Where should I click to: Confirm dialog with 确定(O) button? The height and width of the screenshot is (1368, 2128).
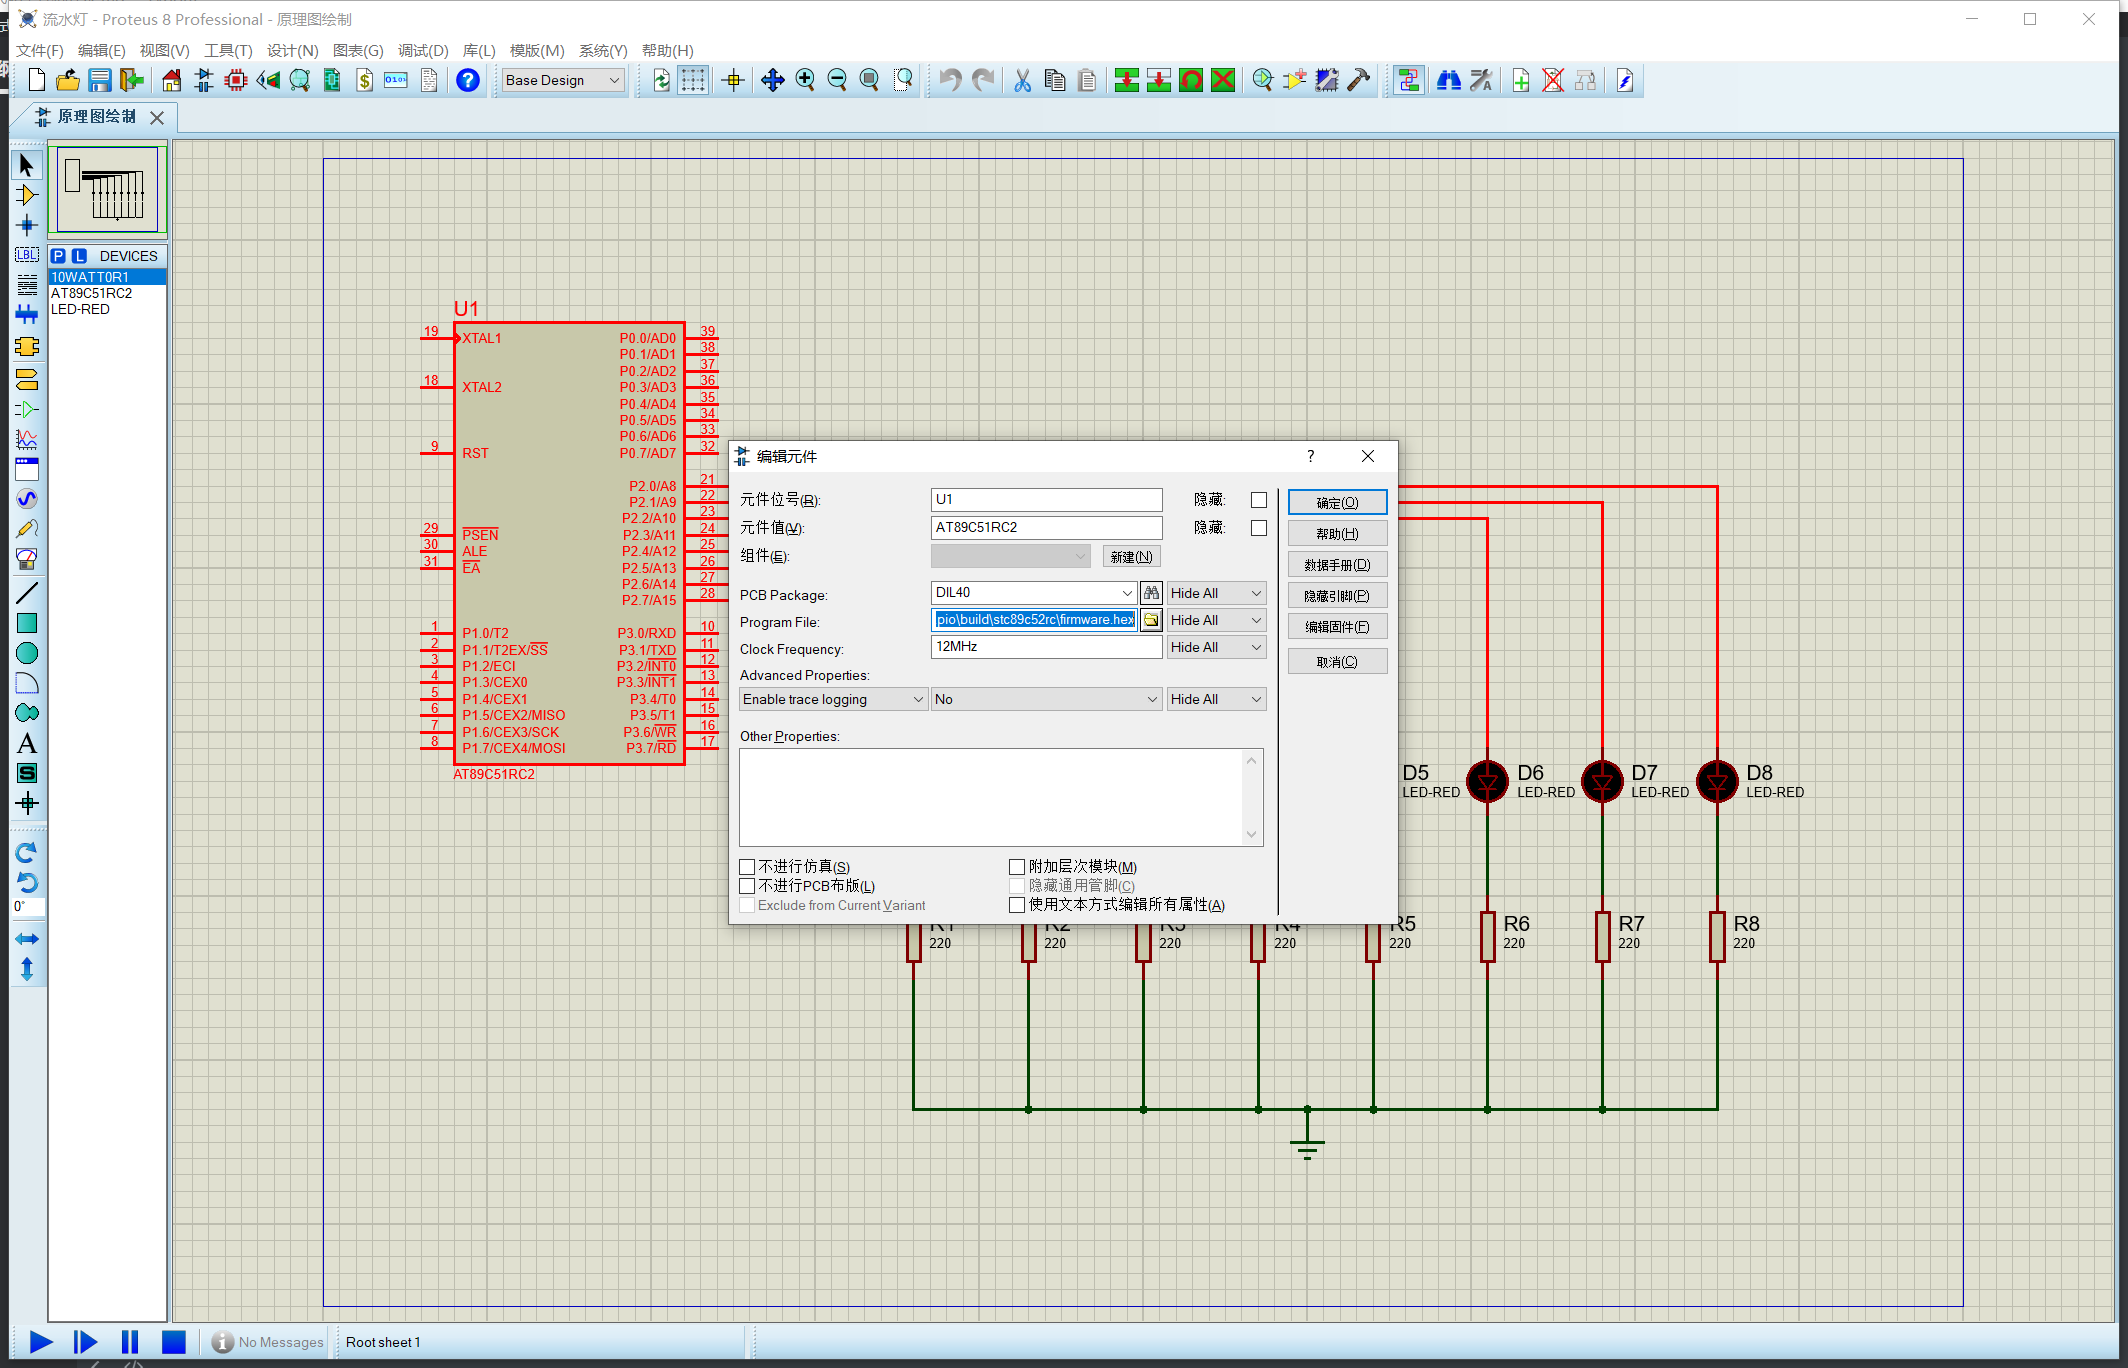pos(1337,502)
